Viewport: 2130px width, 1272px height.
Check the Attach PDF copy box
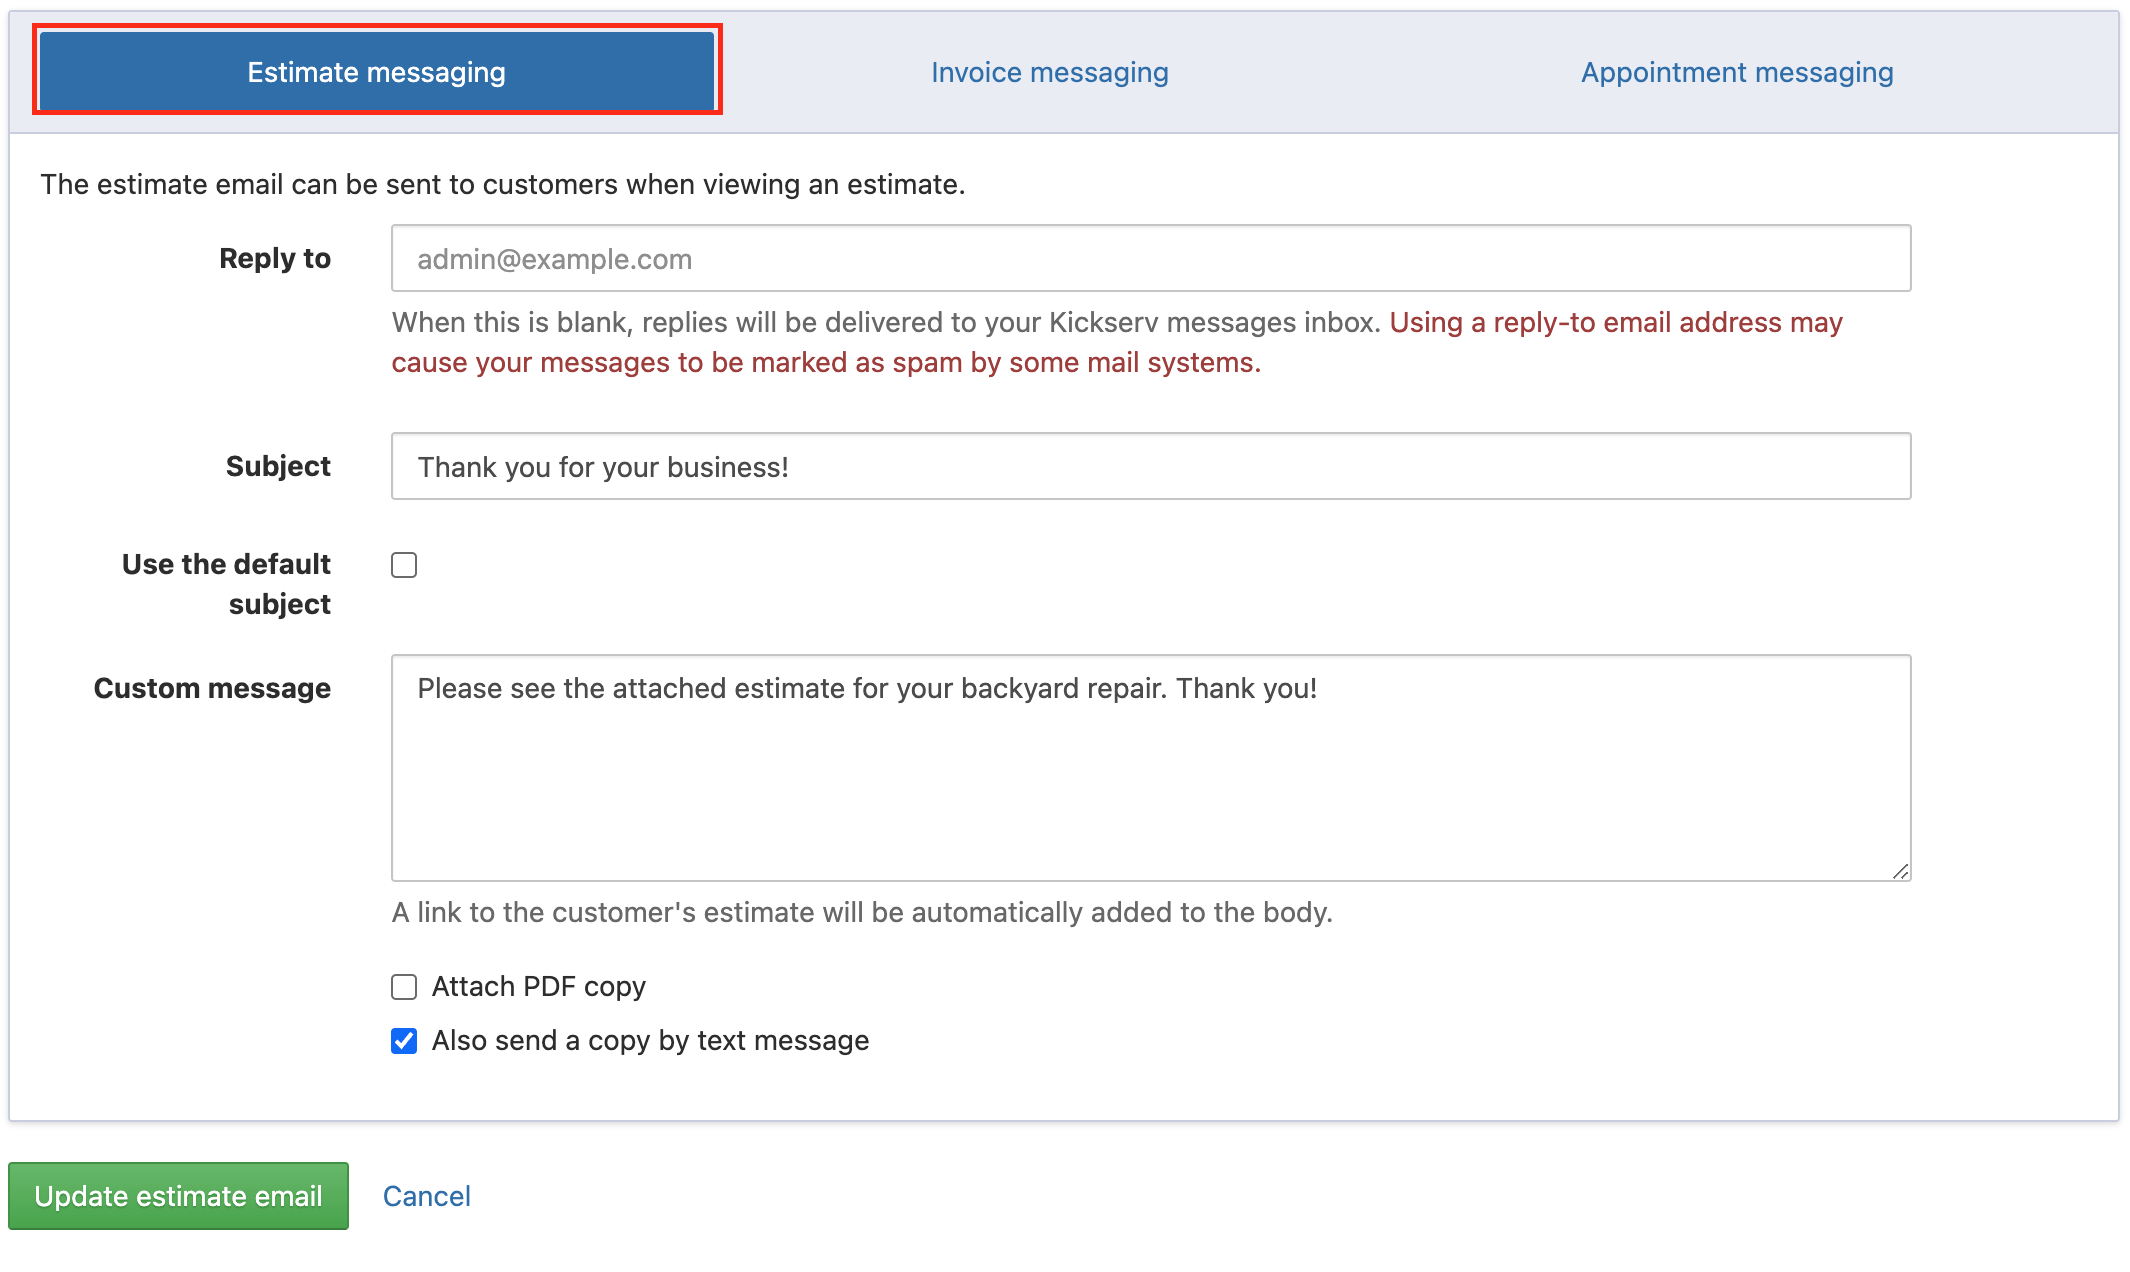[x=404, y=987]
